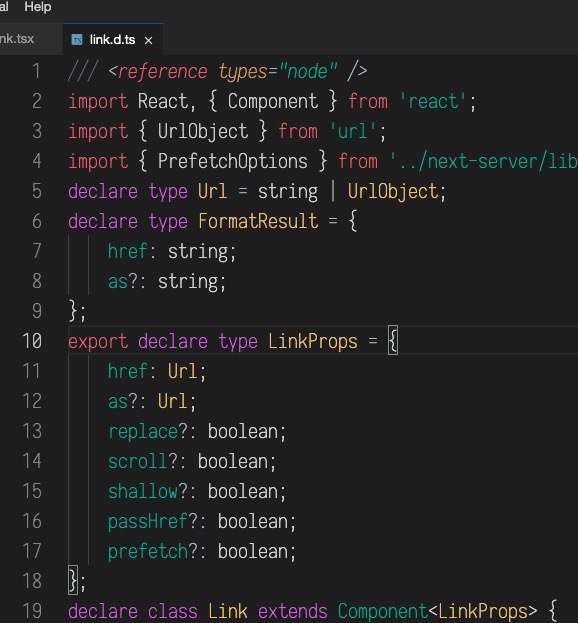Click the highlighted closing brace on line 18

(x=73, y=580)
